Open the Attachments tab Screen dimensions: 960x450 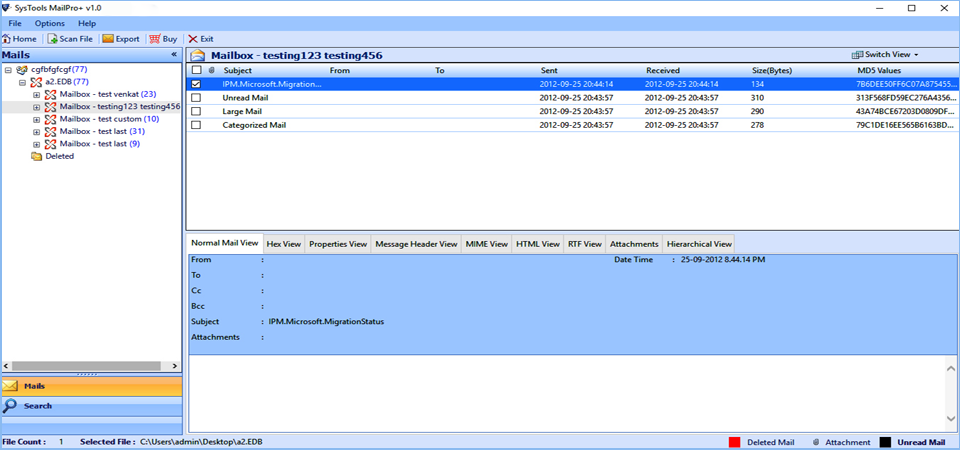point(634,244)
